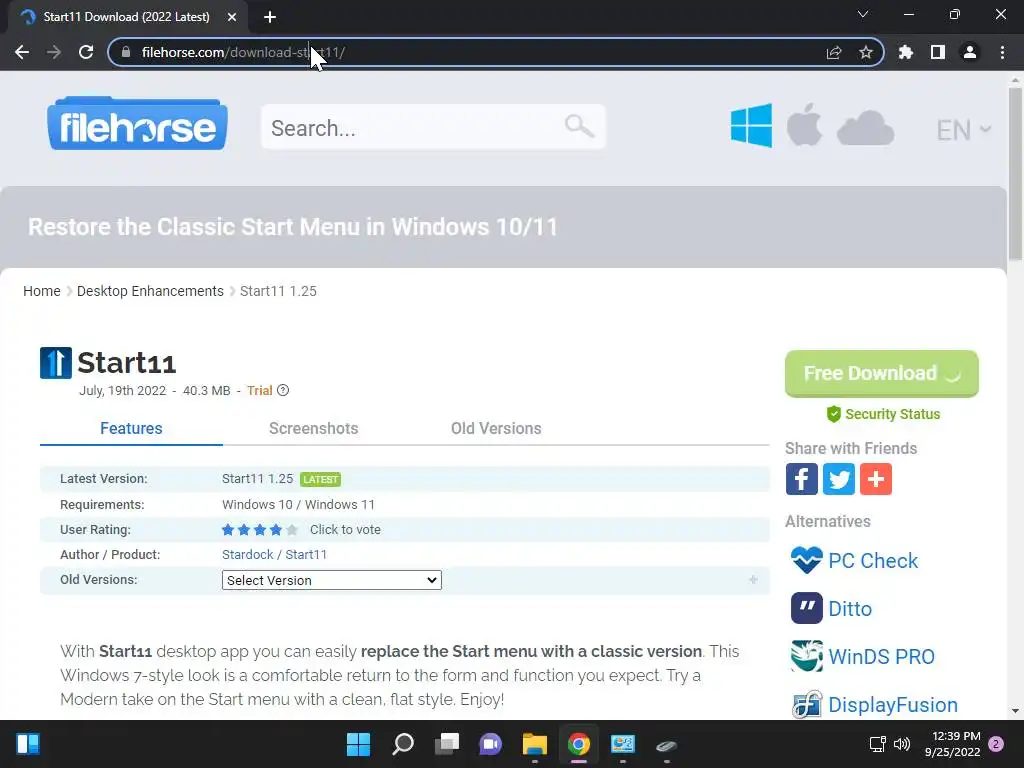Open the Windows Start menu

point(358,744)
